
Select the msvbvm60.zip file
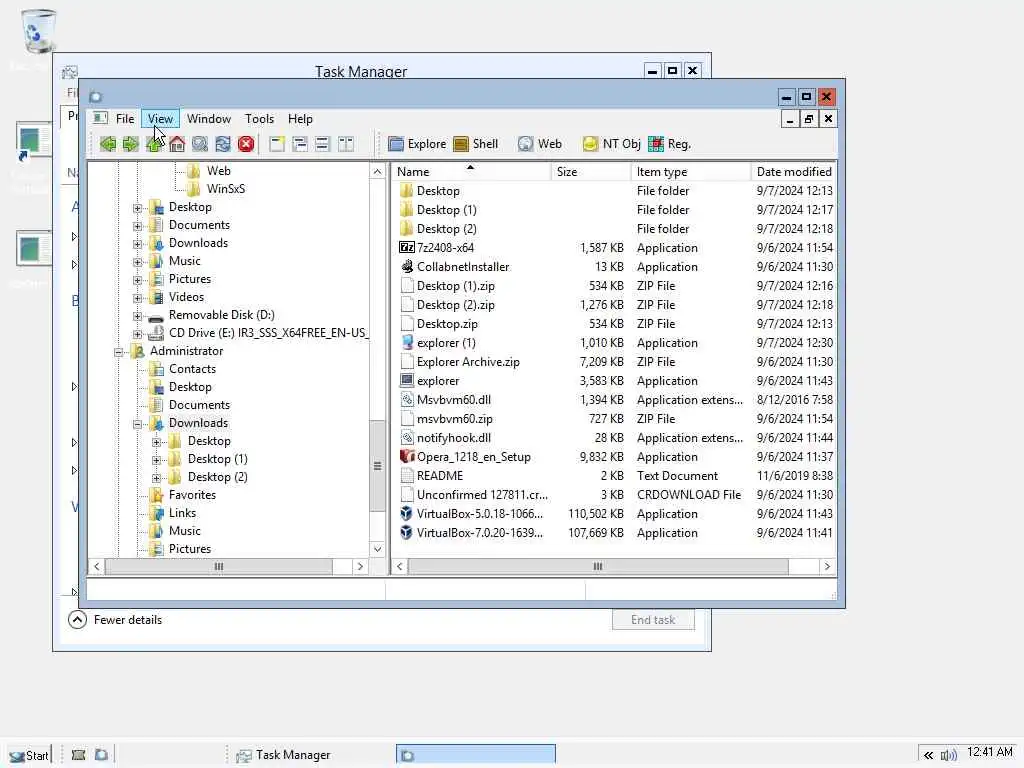455,419
